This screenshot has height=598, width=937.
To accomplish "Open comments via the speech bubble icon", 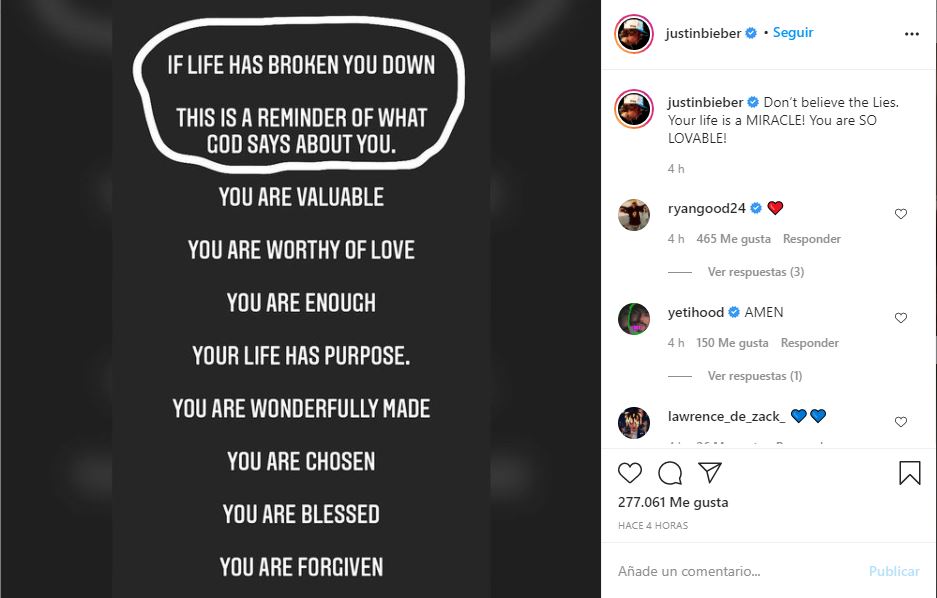I will (x=670, y=473).
